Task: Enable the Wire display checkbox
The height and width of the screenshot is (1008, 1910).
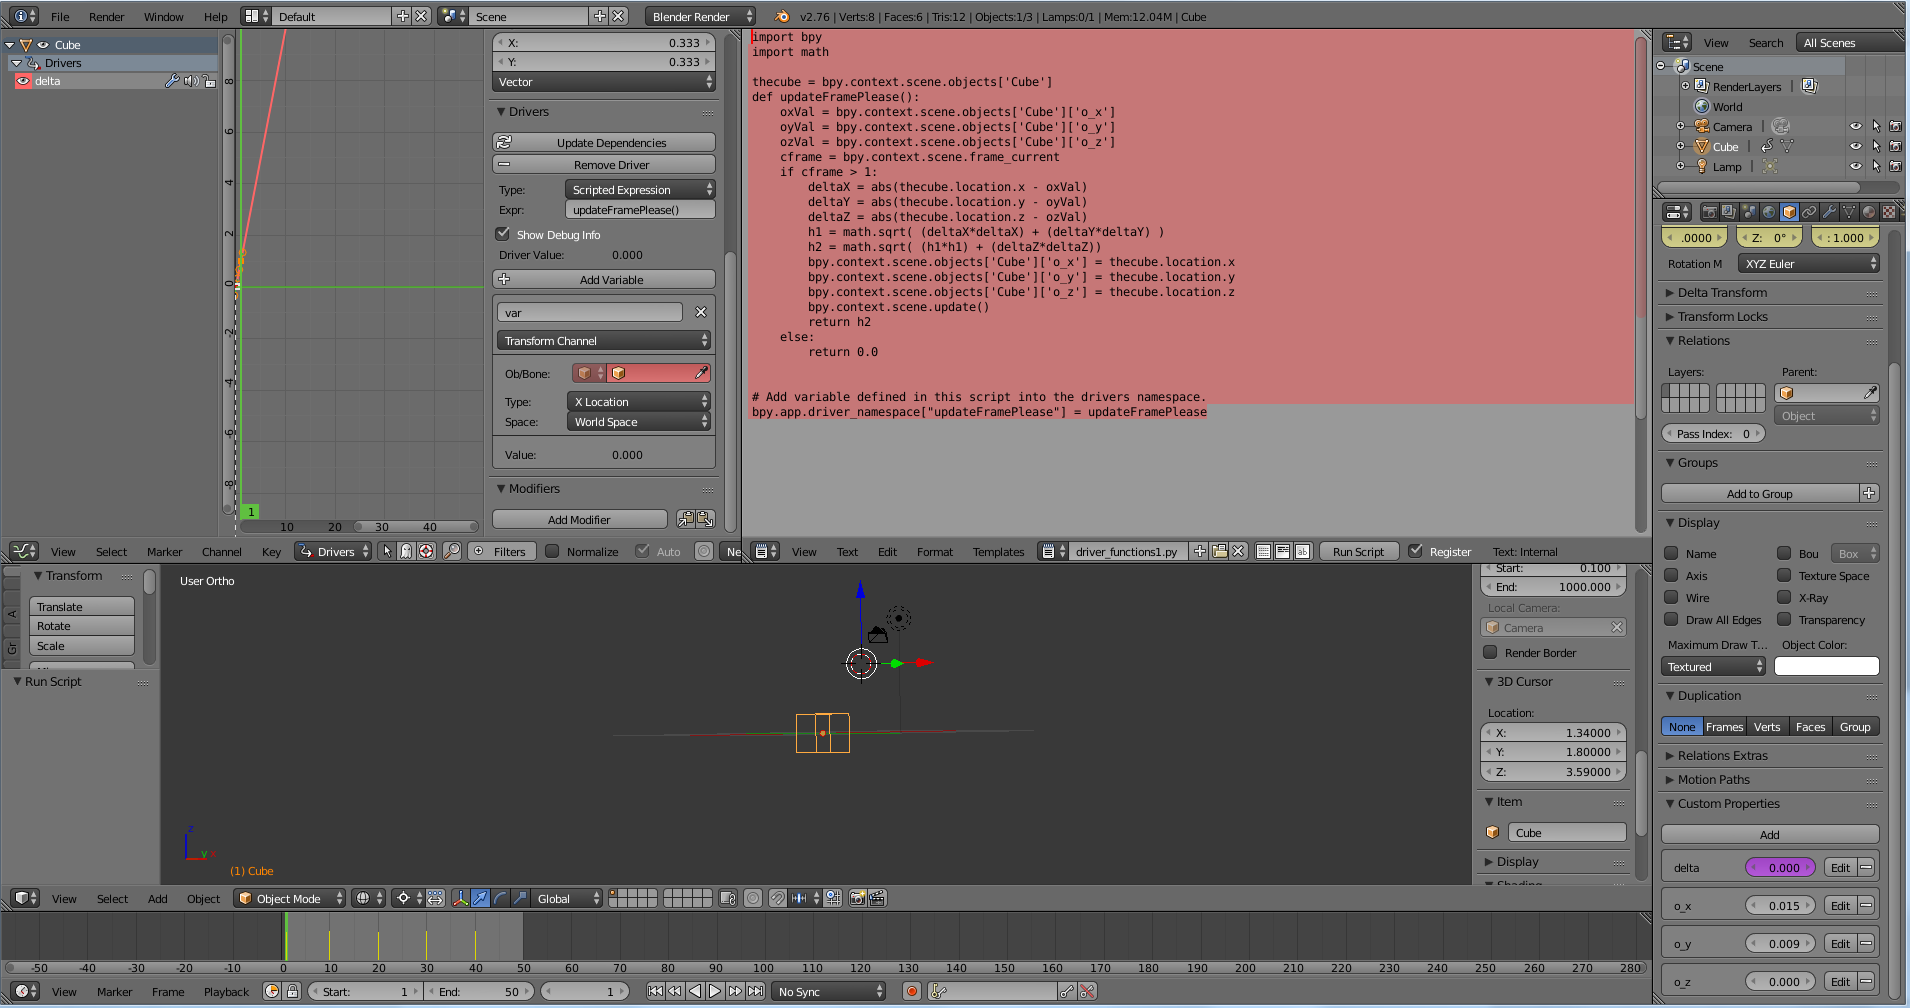Action: (1671, 597)
